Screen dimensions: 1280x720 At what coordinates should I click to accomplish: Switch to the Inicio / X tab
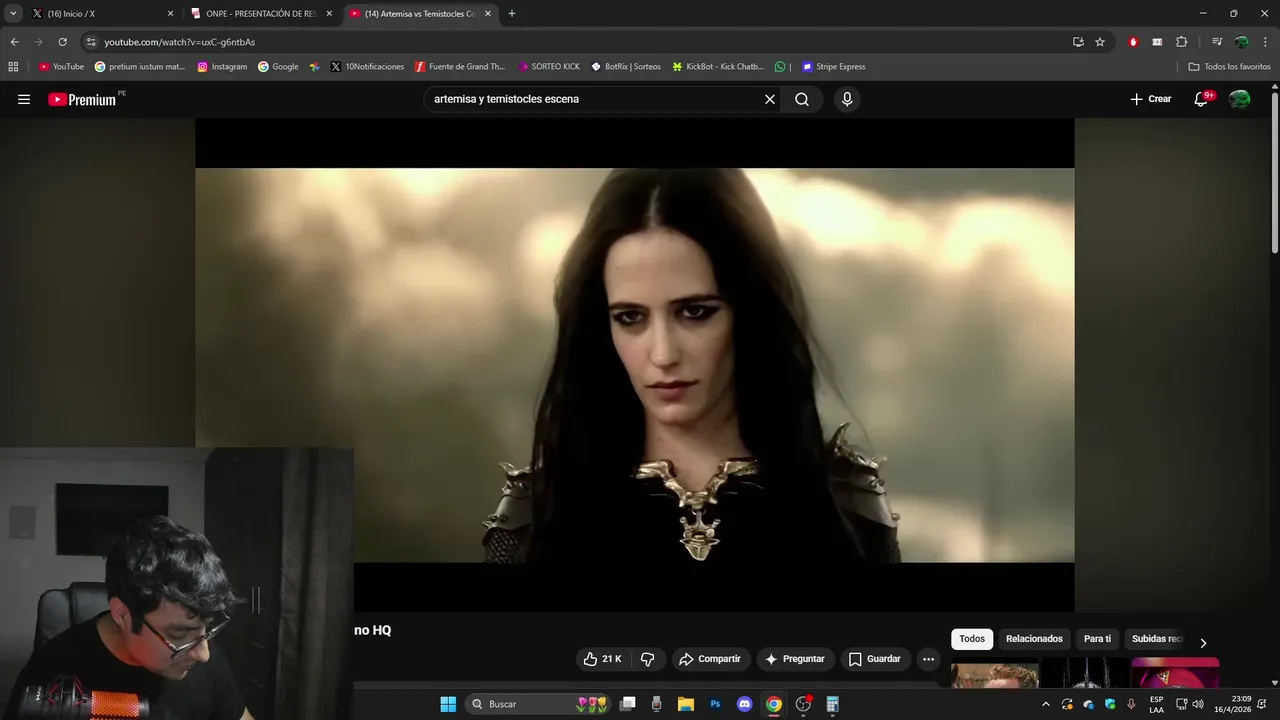point(99,14)
